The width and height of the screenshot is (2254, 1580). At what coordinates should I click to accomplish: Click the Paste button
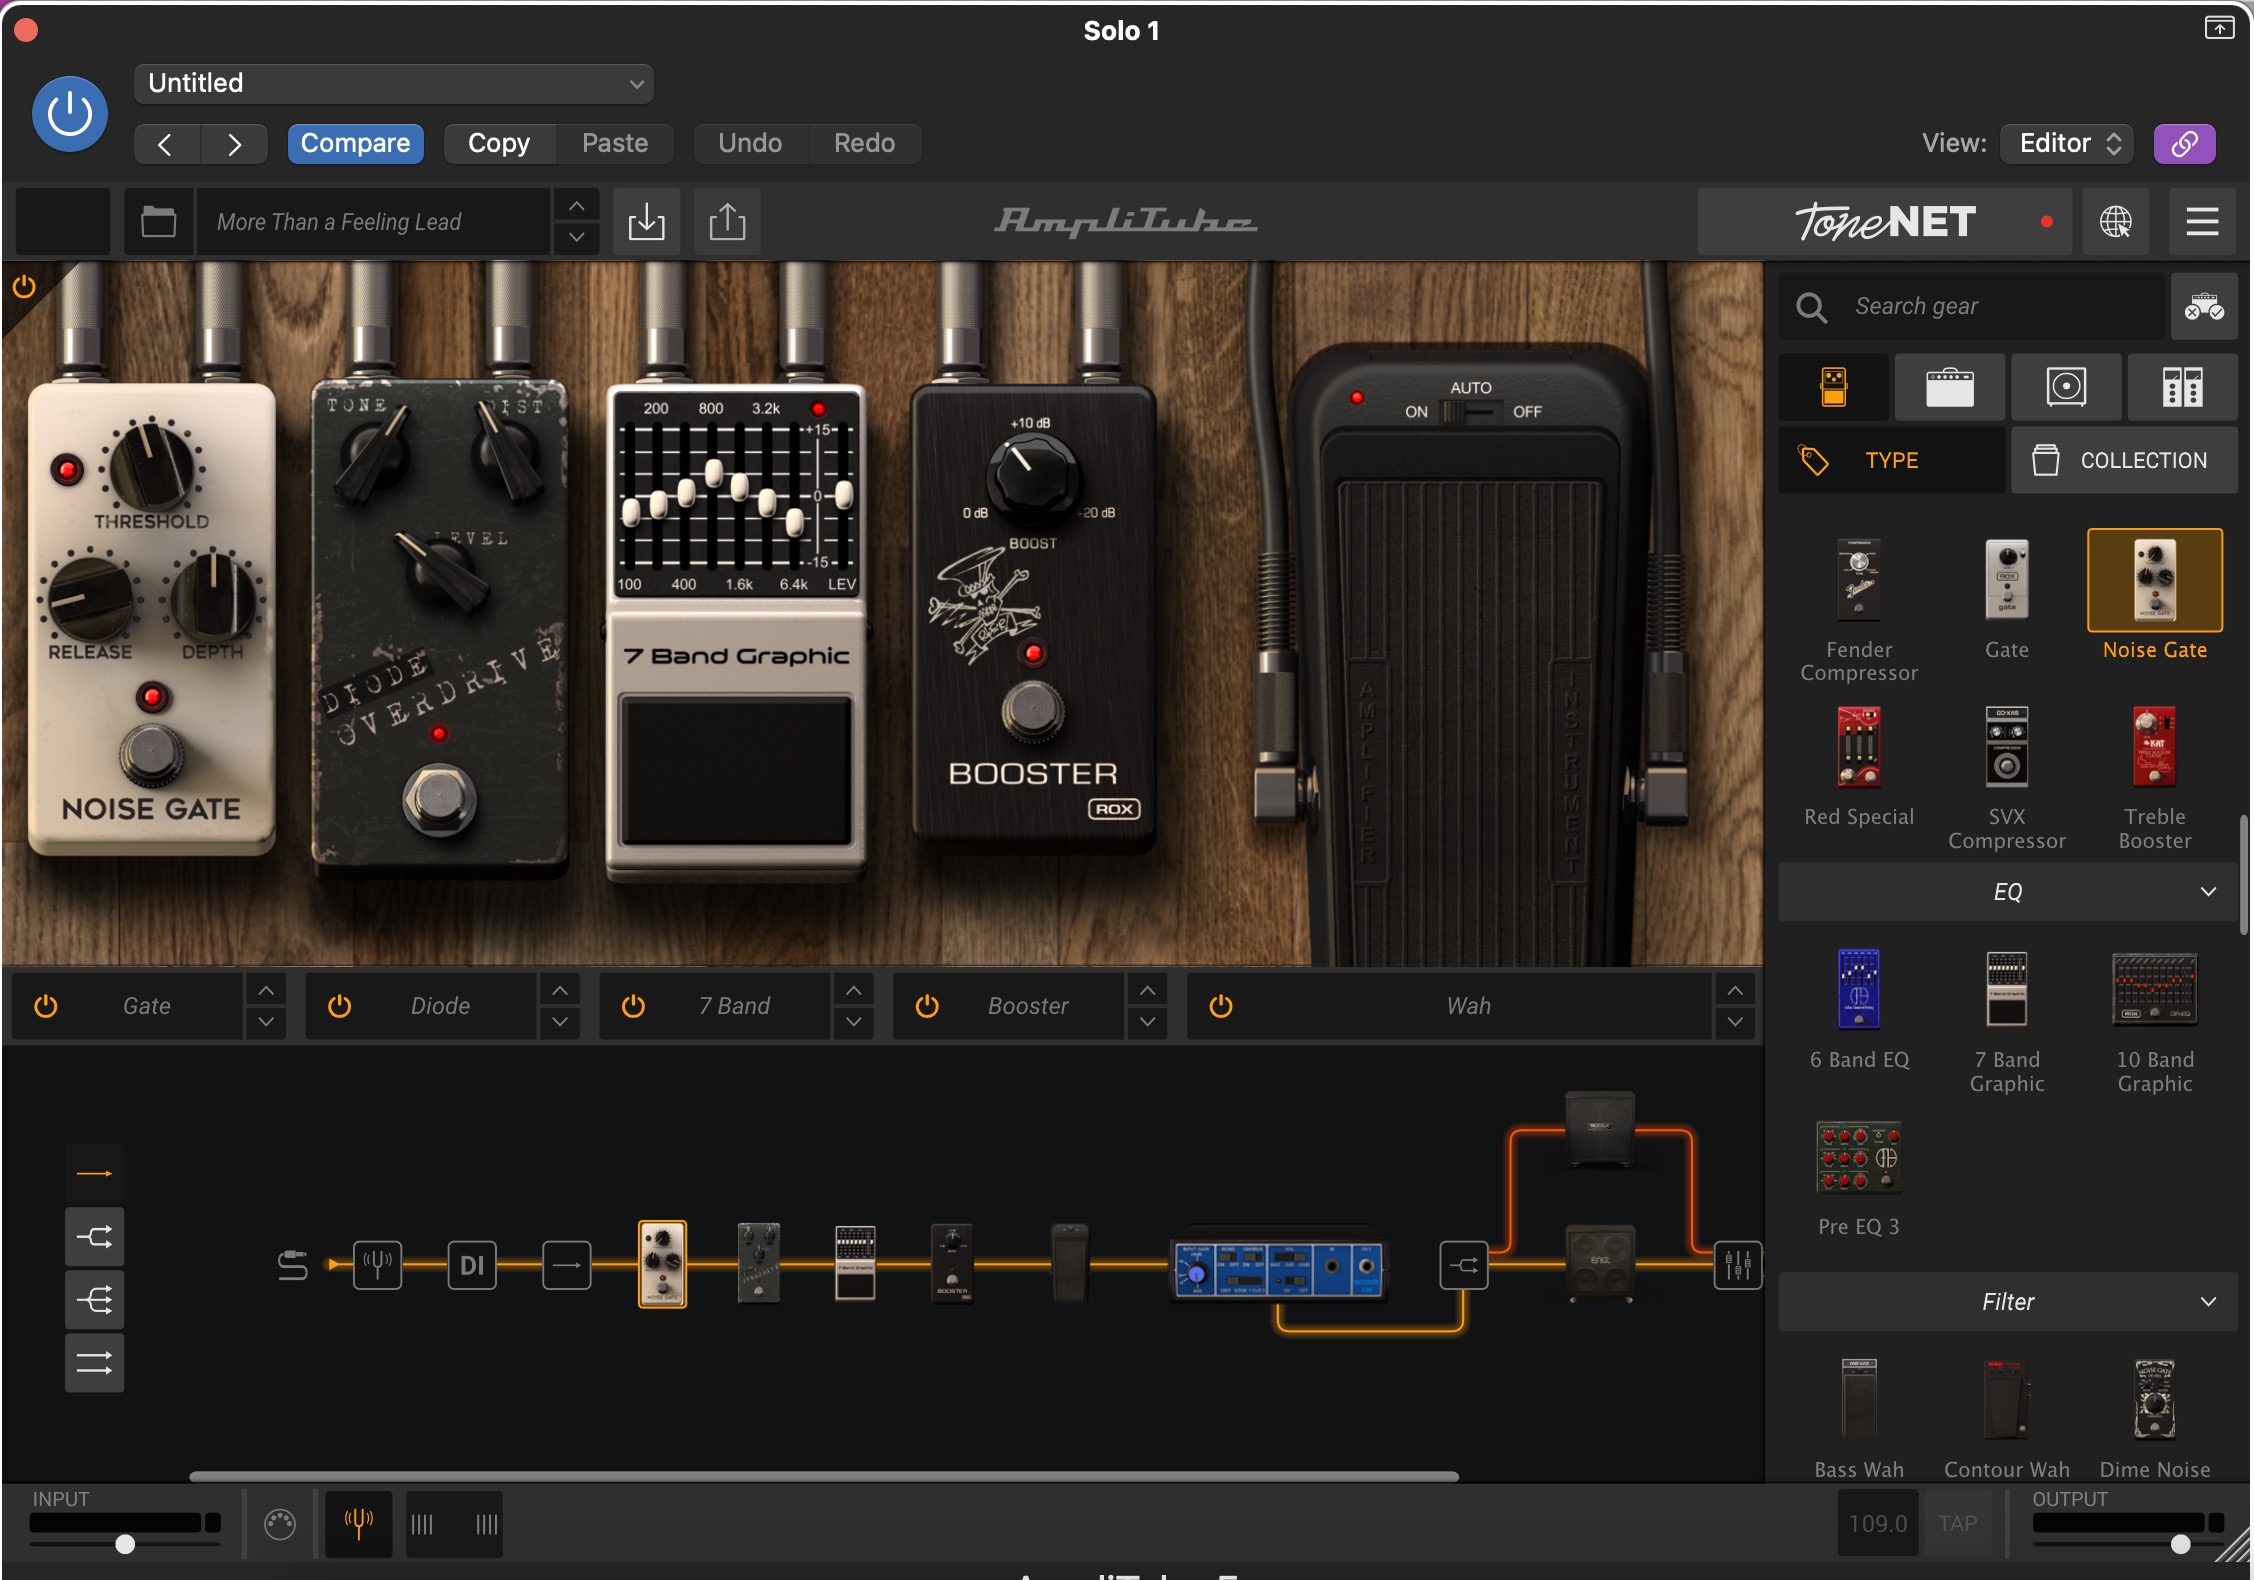(x=615, y=143)
